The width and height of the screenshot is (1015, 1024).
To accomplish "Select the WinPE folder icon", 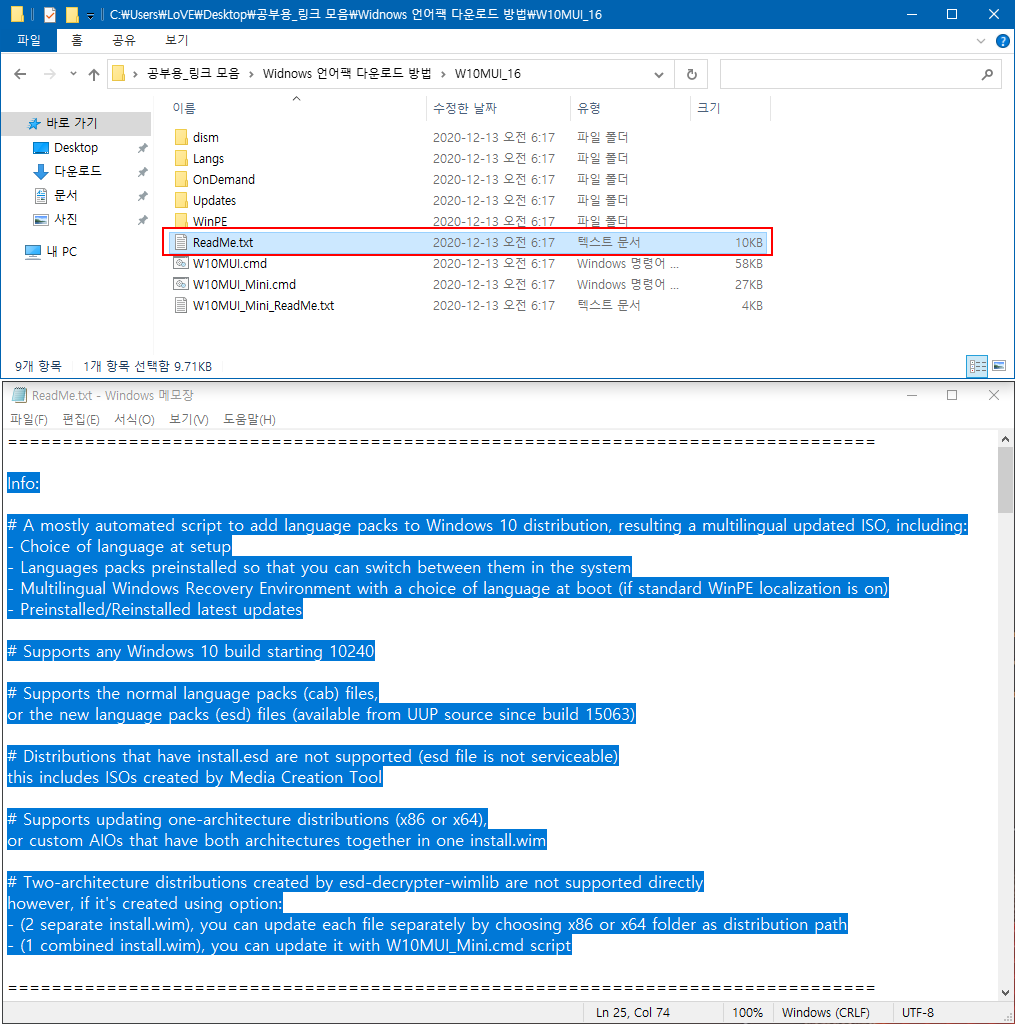I will (x=181, y=221).
